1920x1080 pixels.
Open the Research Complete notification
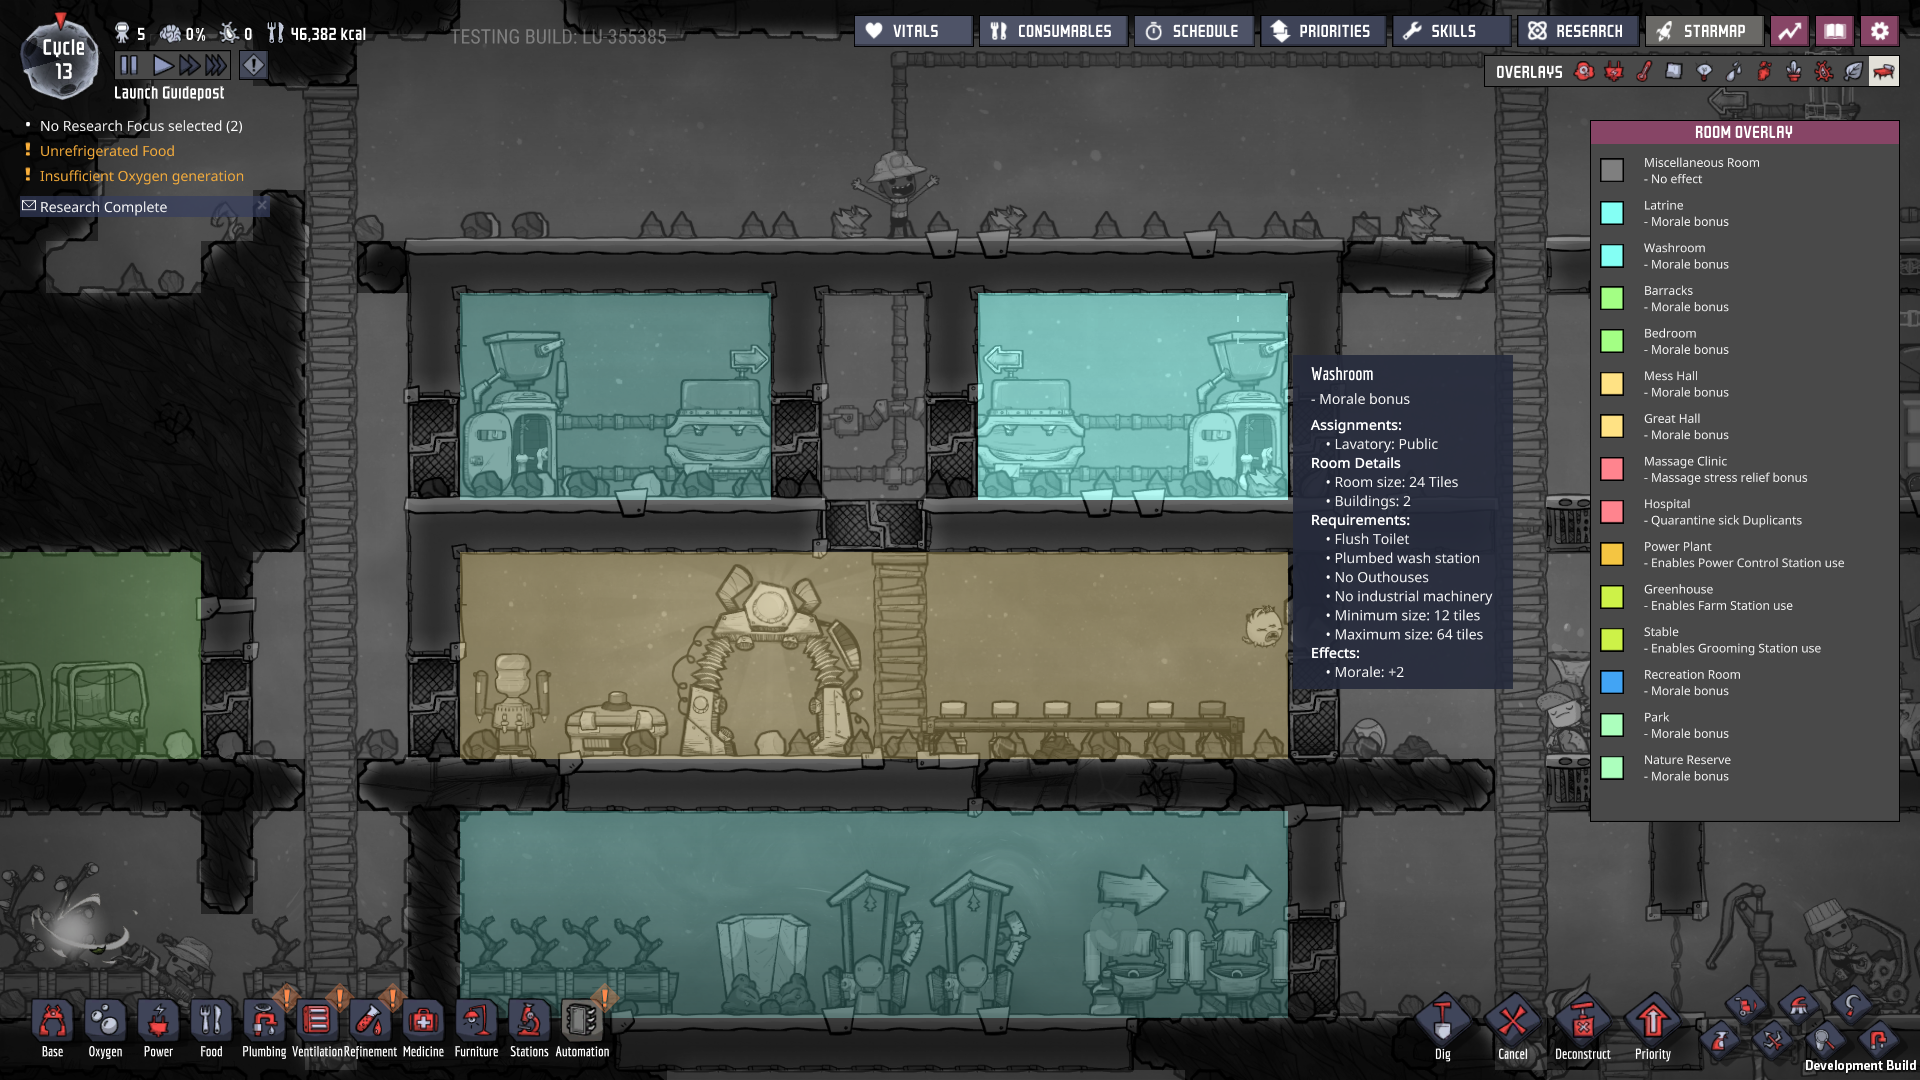point(104,207)
